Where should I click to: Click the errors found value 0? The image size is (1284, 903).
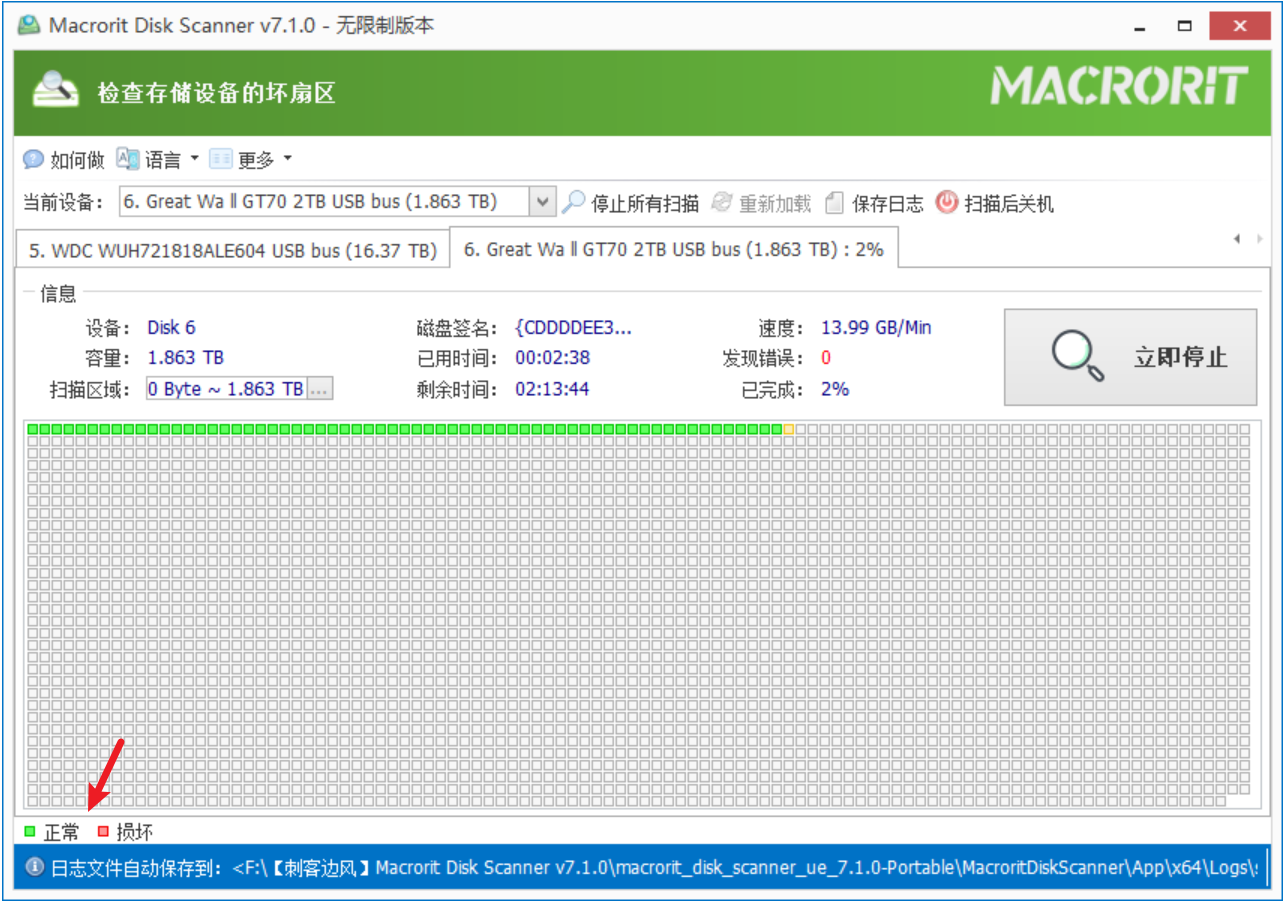coord(826,358)
